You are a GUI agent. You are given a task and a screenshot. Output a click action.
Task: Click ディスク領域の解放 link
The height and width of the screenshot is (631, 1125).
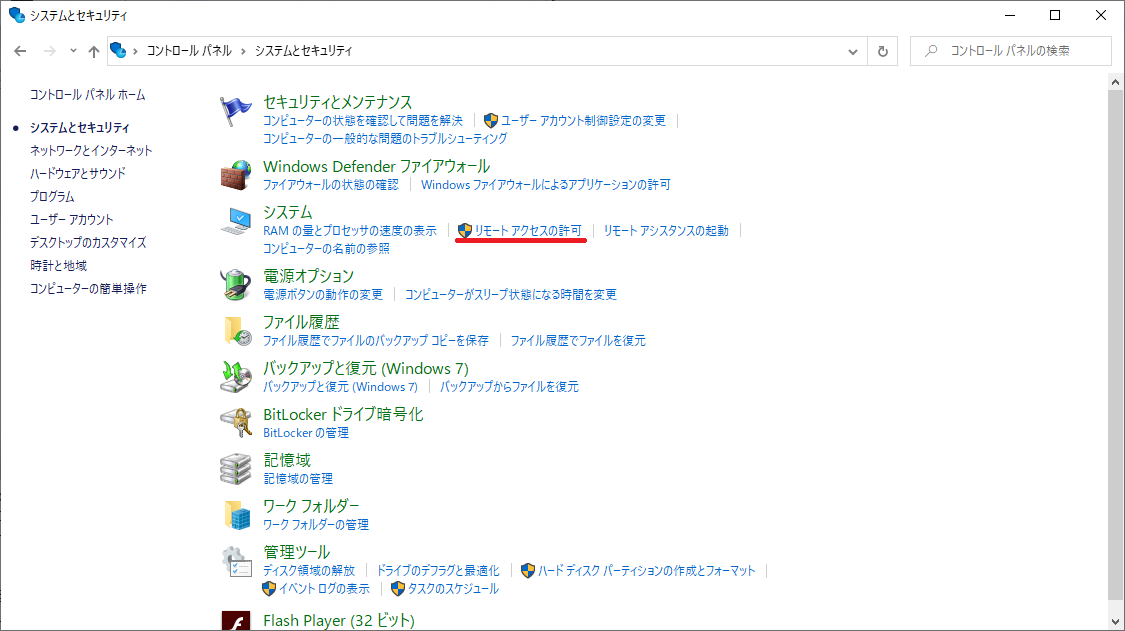309,571
